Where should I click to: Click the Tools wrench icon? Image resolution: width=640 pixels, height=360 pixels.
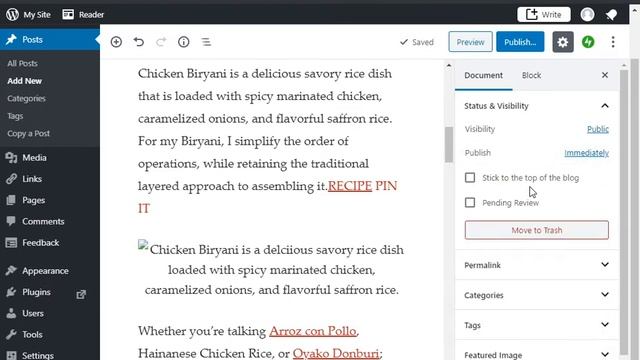(x=11, y=334)
